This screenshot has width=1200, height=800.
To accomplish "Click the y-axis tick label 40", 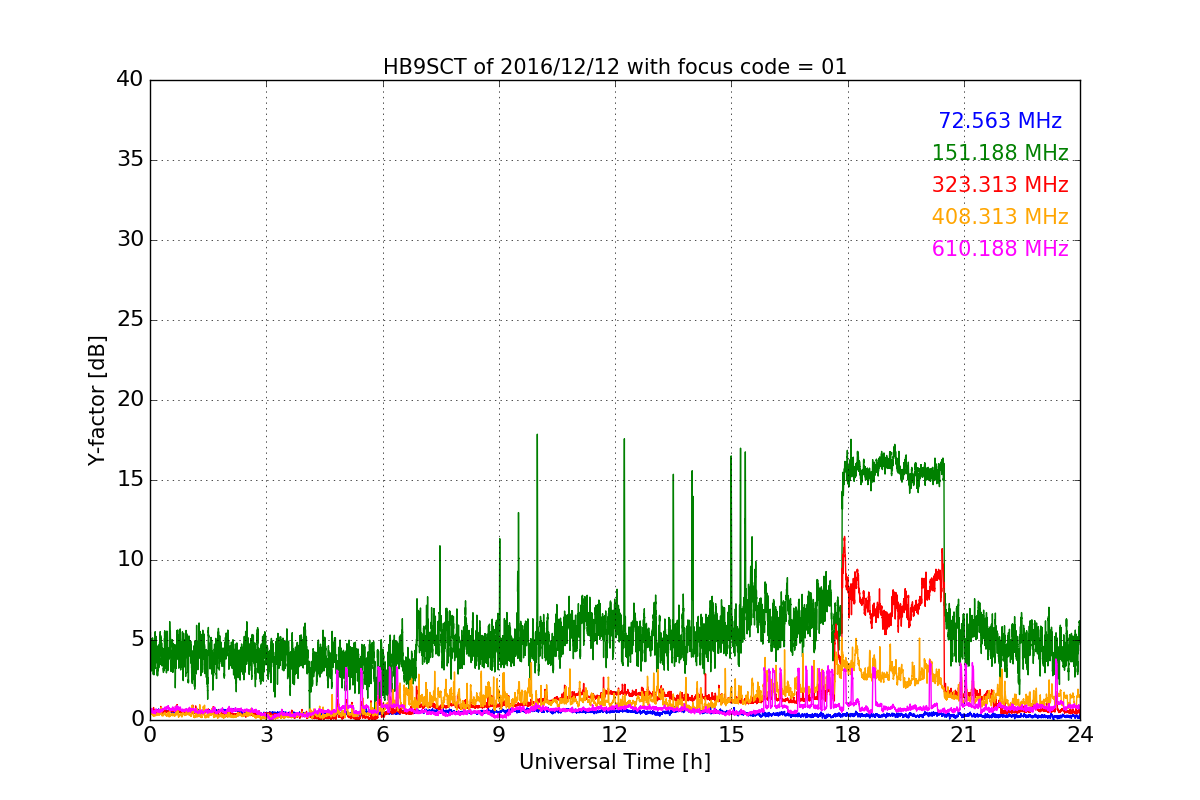I will pyautogui.click(x=130, y=80).
